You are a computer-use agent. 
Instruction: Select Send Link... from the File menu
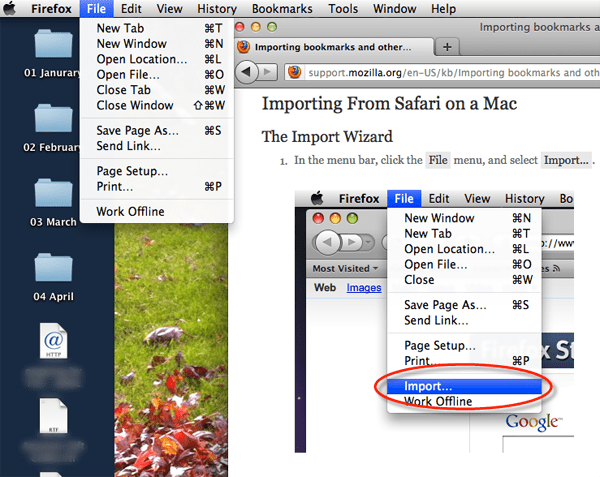click(128, 146)
